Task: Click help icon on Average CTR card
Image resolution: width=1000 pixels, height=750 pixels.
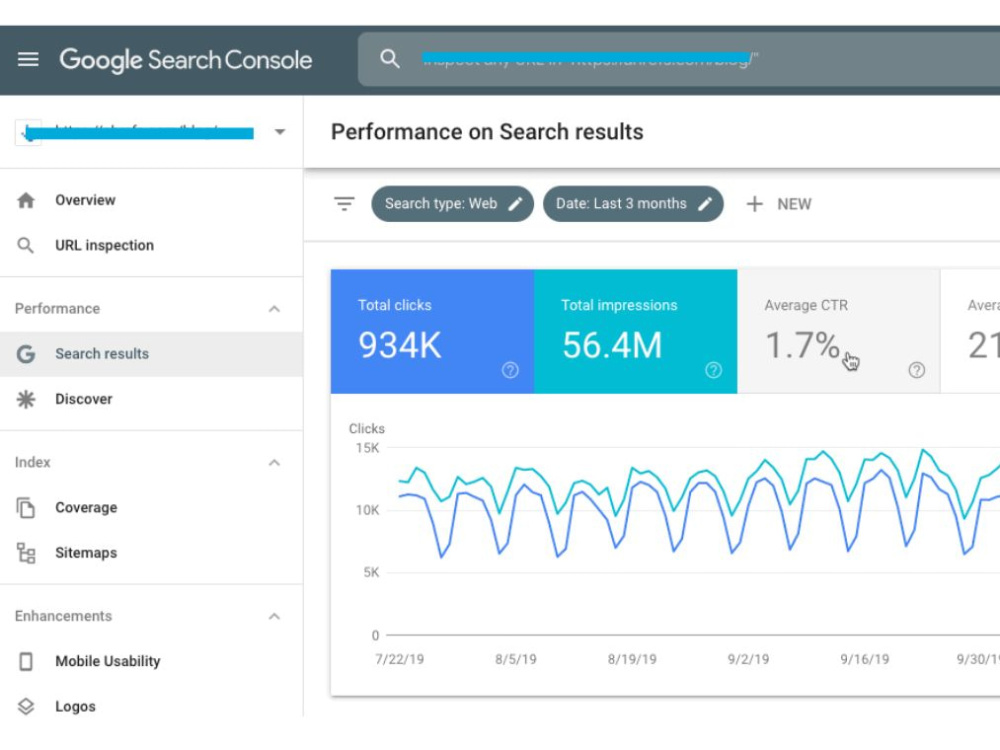Action: (x=916, y=370)
